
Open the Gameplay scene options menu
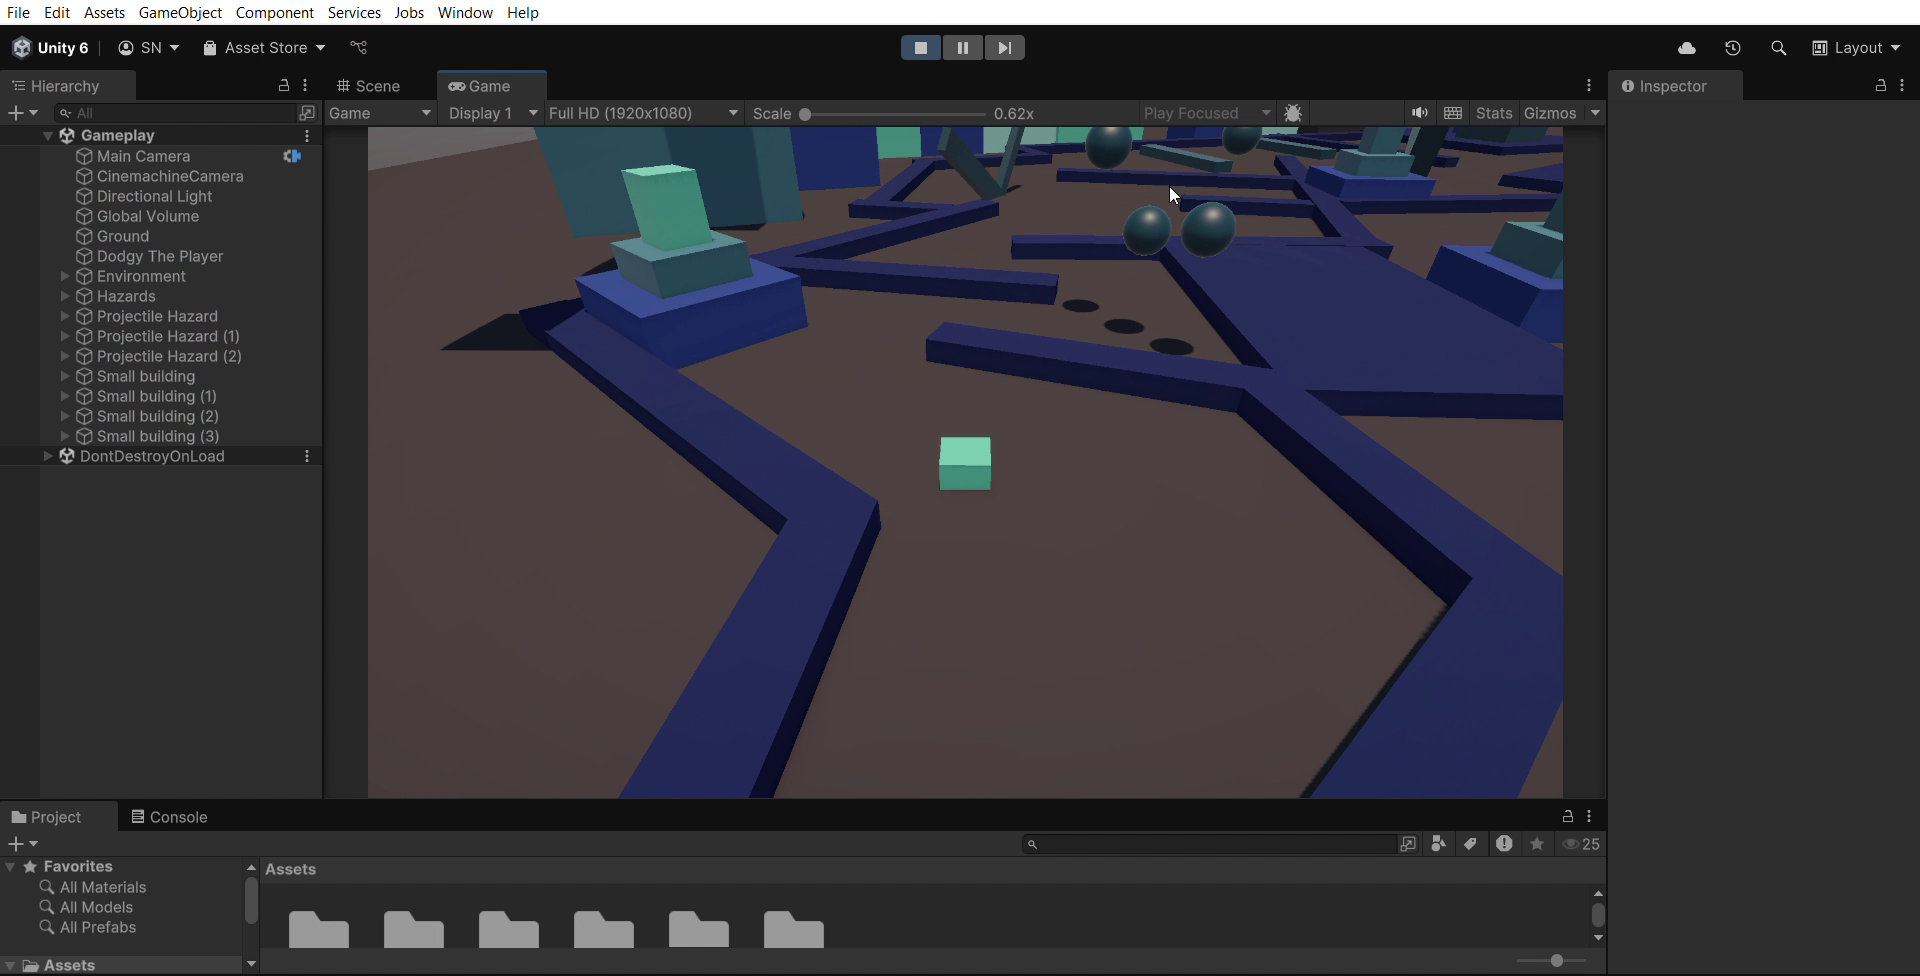point(307,136)
